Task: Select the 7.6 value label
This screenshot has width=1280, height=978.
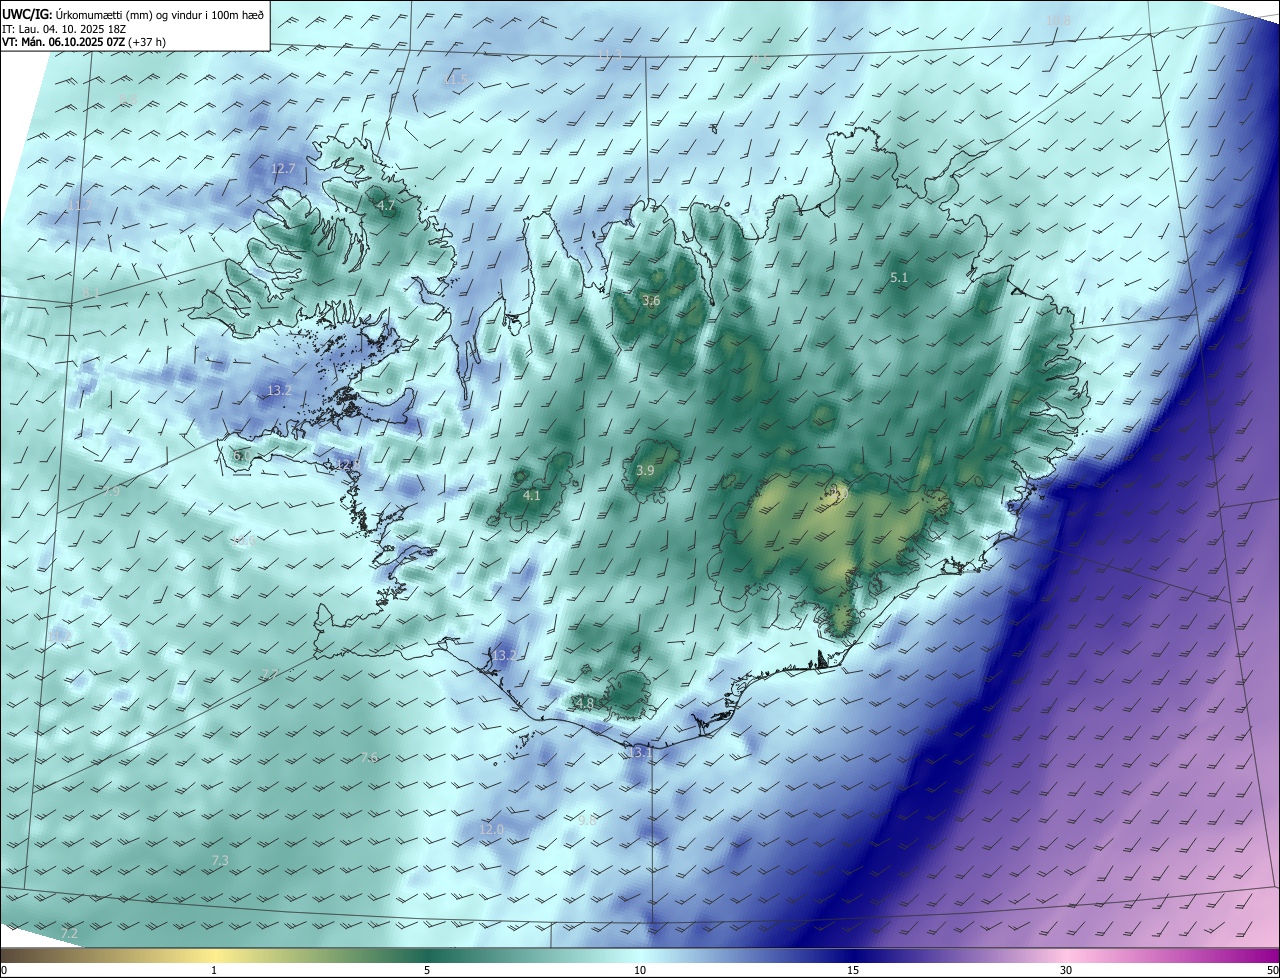Action: [370, 757]
